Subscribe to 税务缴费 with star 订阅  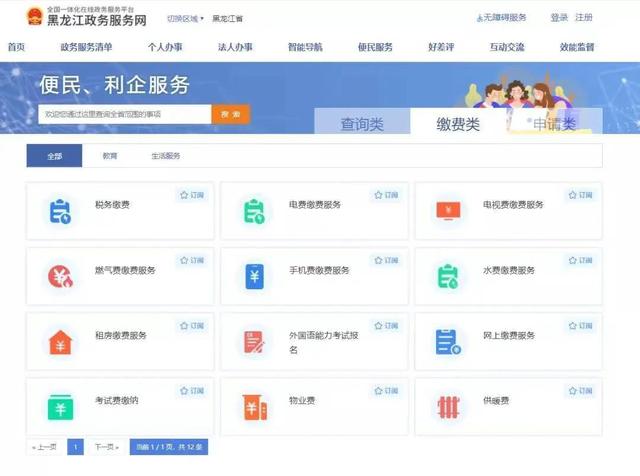192,195
